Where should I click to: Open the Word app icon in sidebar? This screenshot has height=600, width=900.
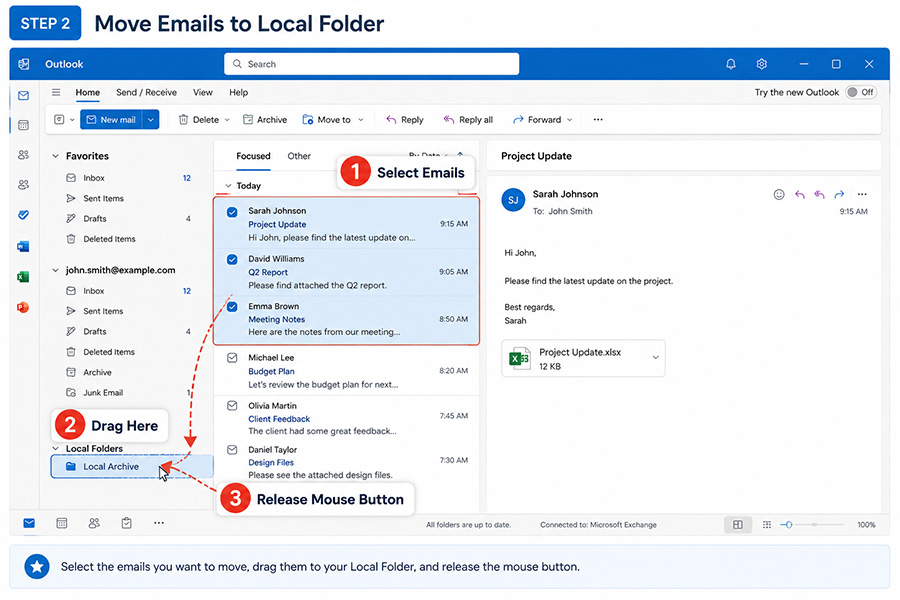[x=23, y=246]
